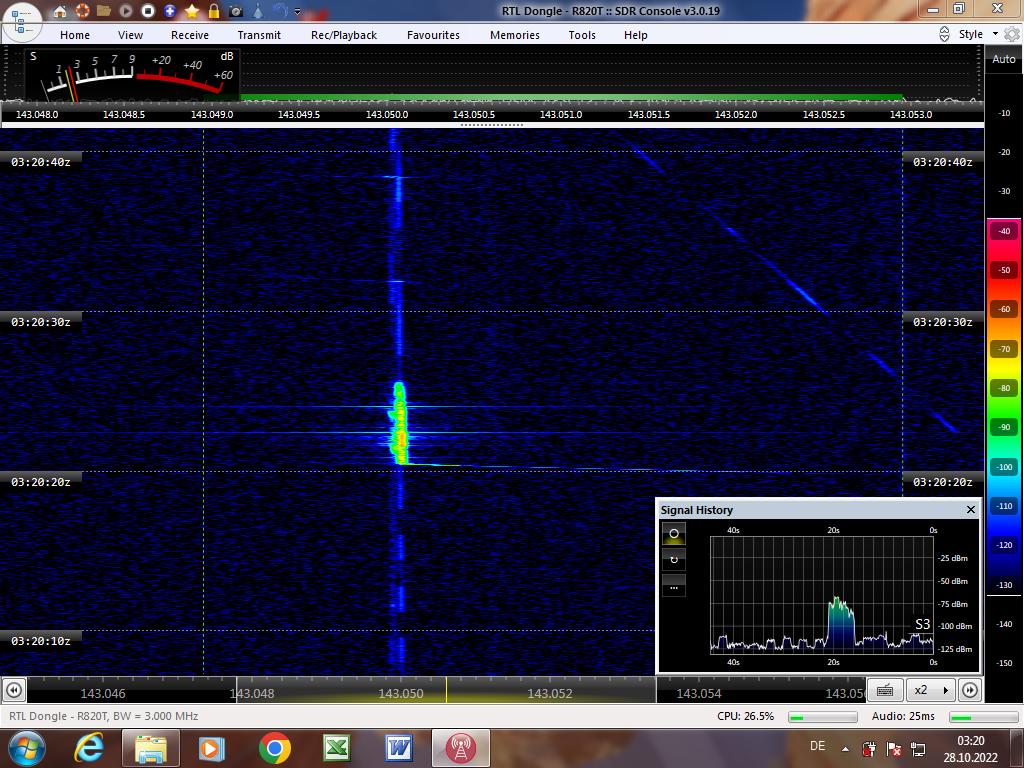Stop the radio with the stop icon
Screen dimensions: 1024x768
click(x=148, y=11)
